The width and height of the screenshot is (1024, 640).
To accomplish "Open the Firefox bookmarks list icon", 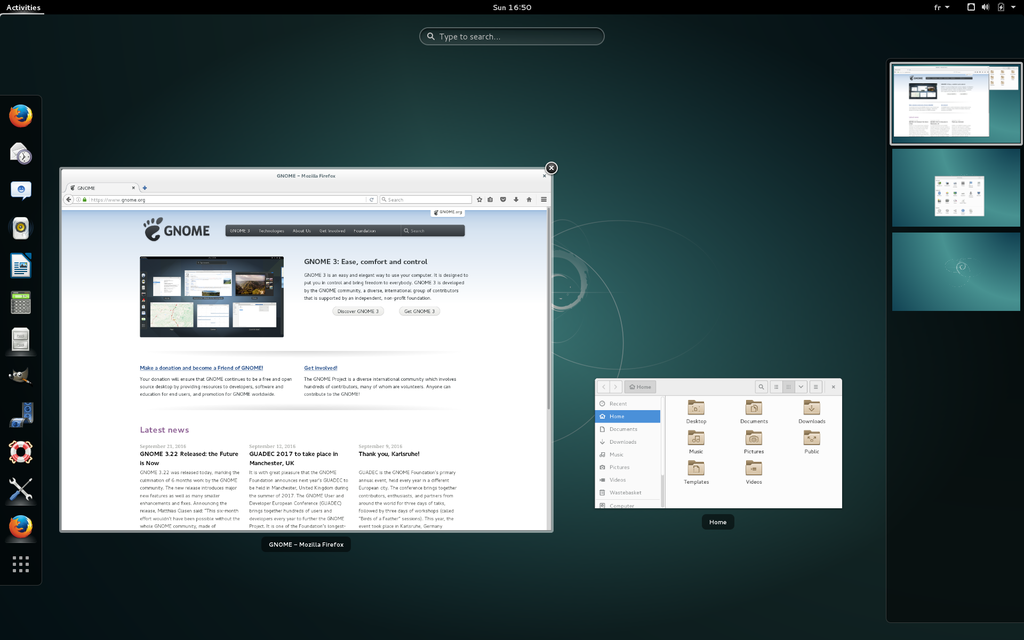I will [490, 199].
